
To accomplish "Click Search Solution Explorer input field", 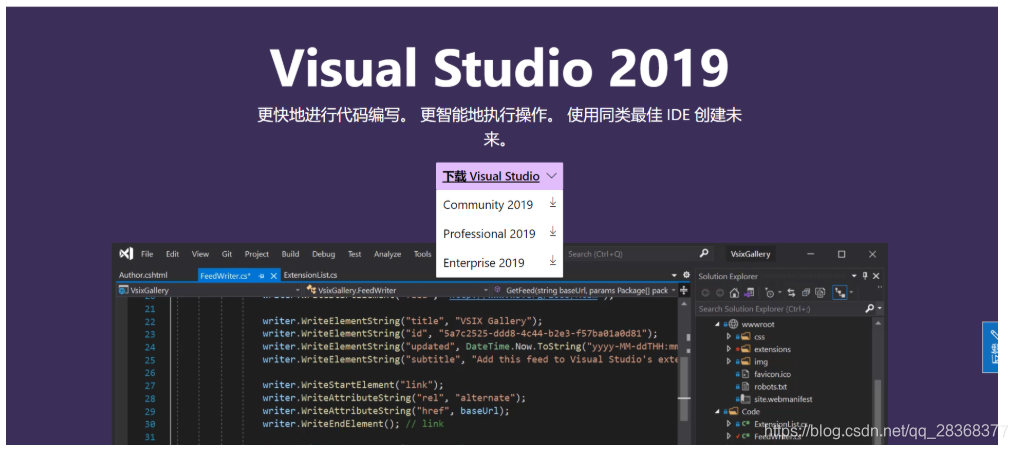I will [779, 308].
